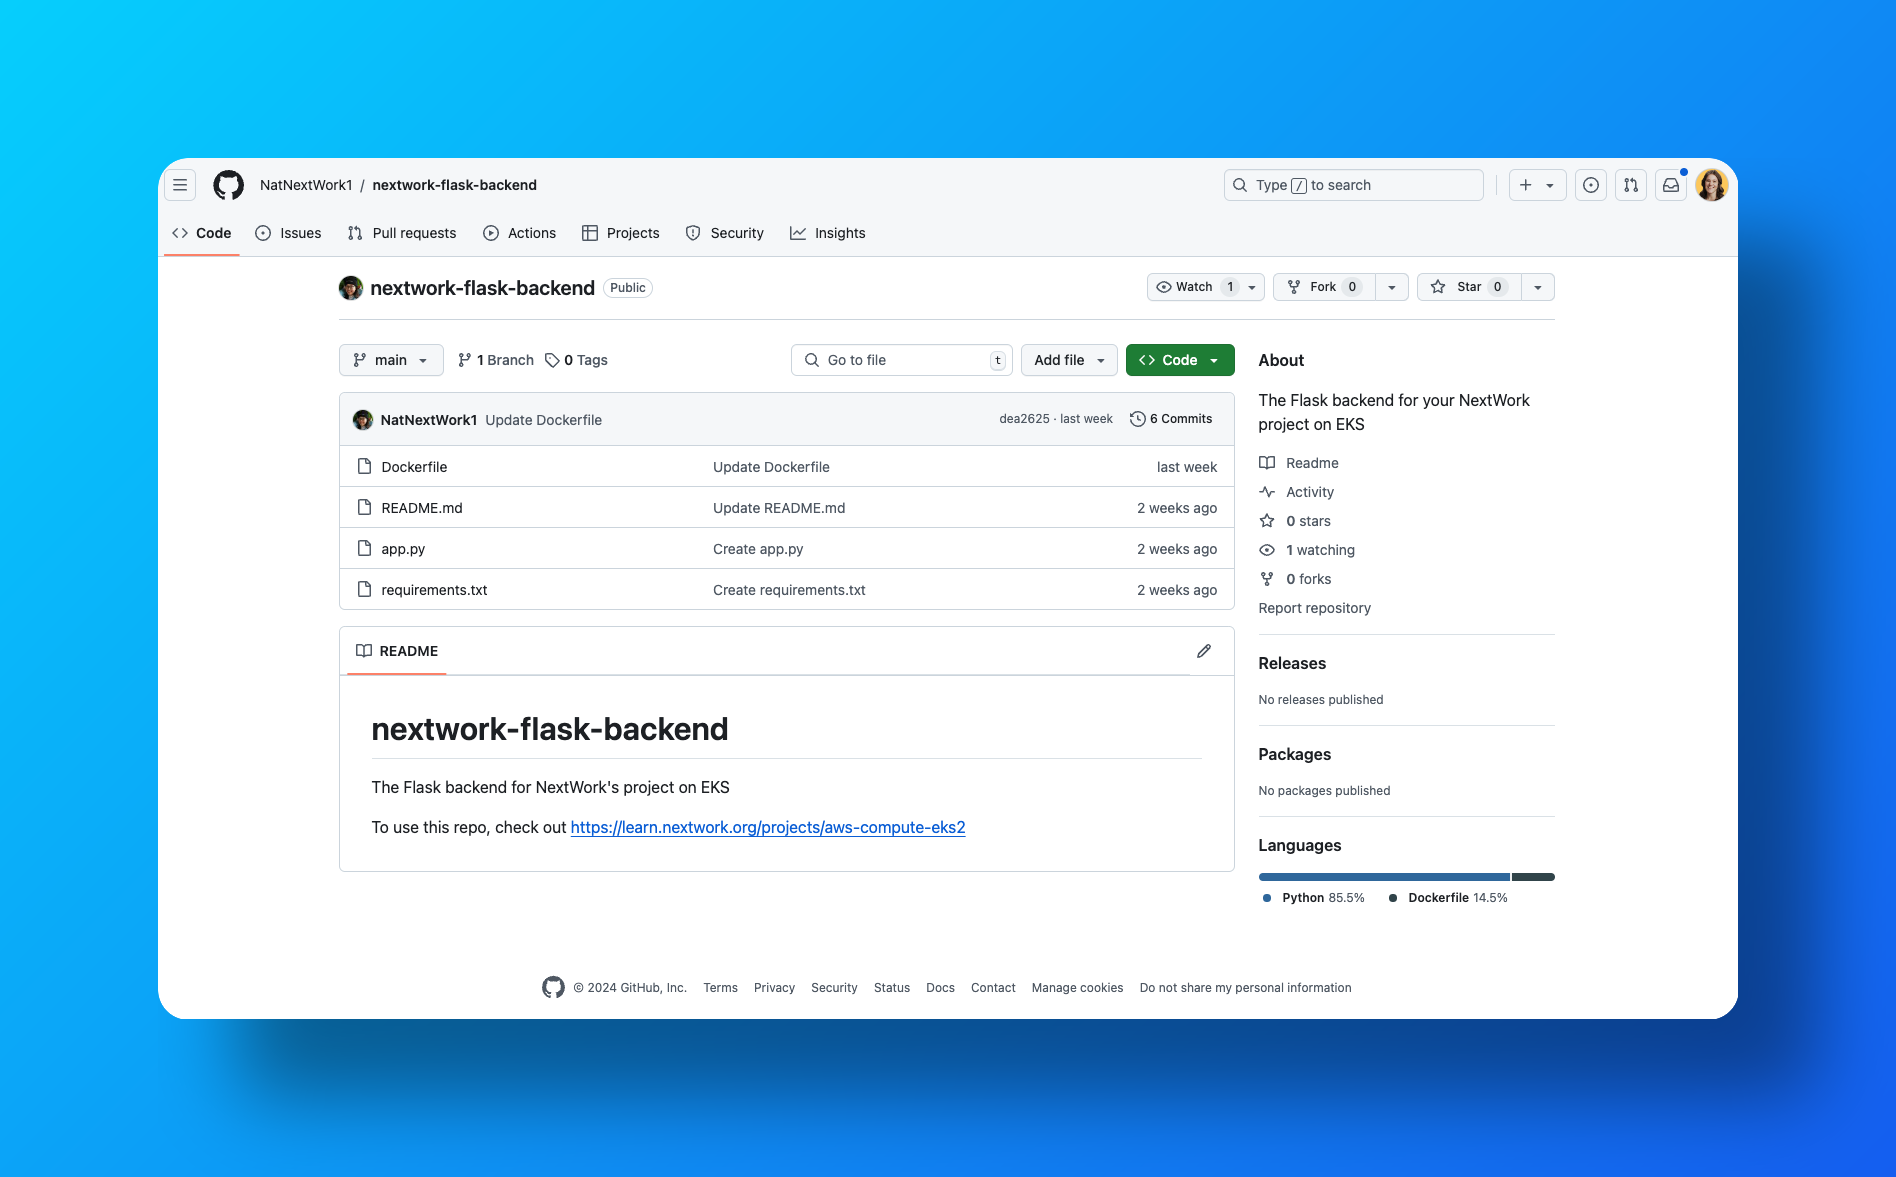
Task: Open the hamburger navigation menu
Action: (180, 185)
